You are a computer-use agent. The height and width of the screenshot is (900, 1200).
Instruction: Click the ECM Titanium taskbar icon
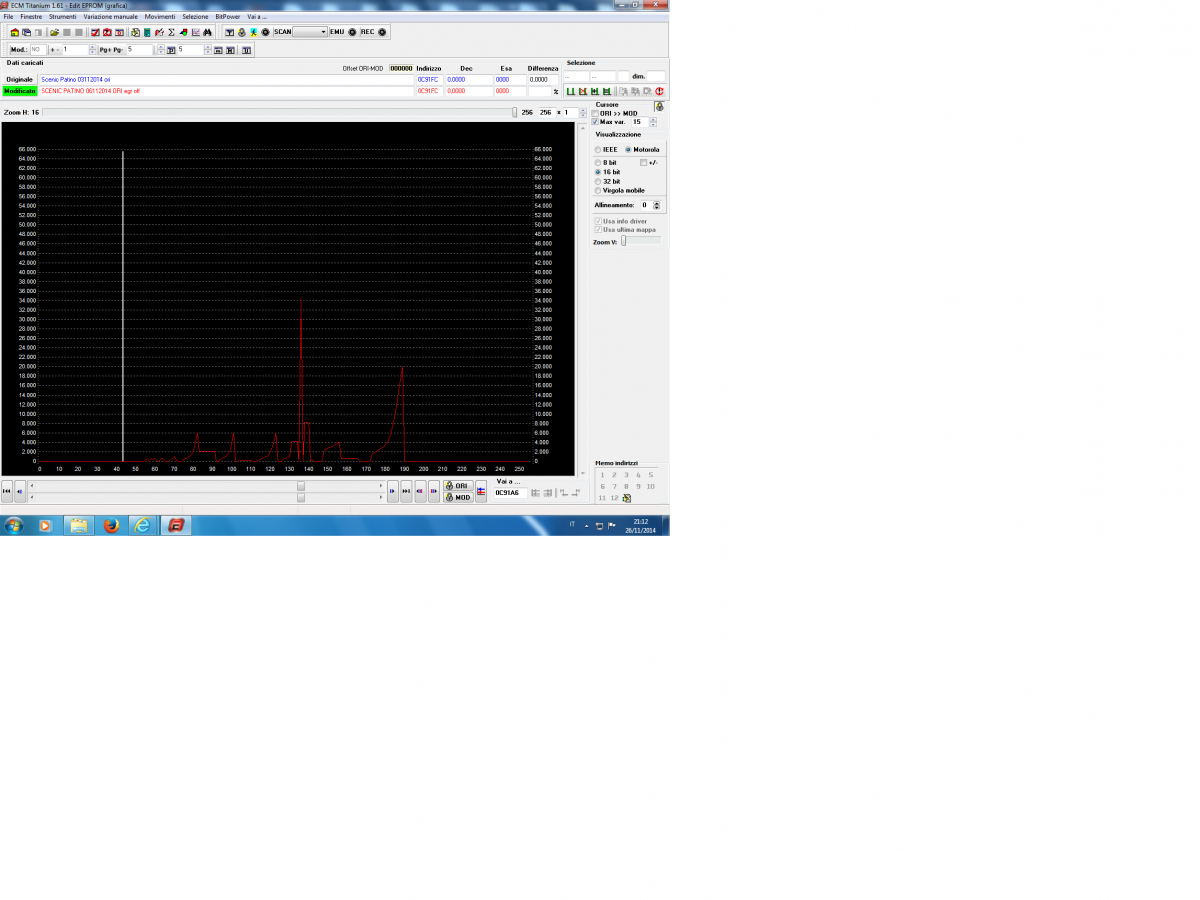click(176, 525)
